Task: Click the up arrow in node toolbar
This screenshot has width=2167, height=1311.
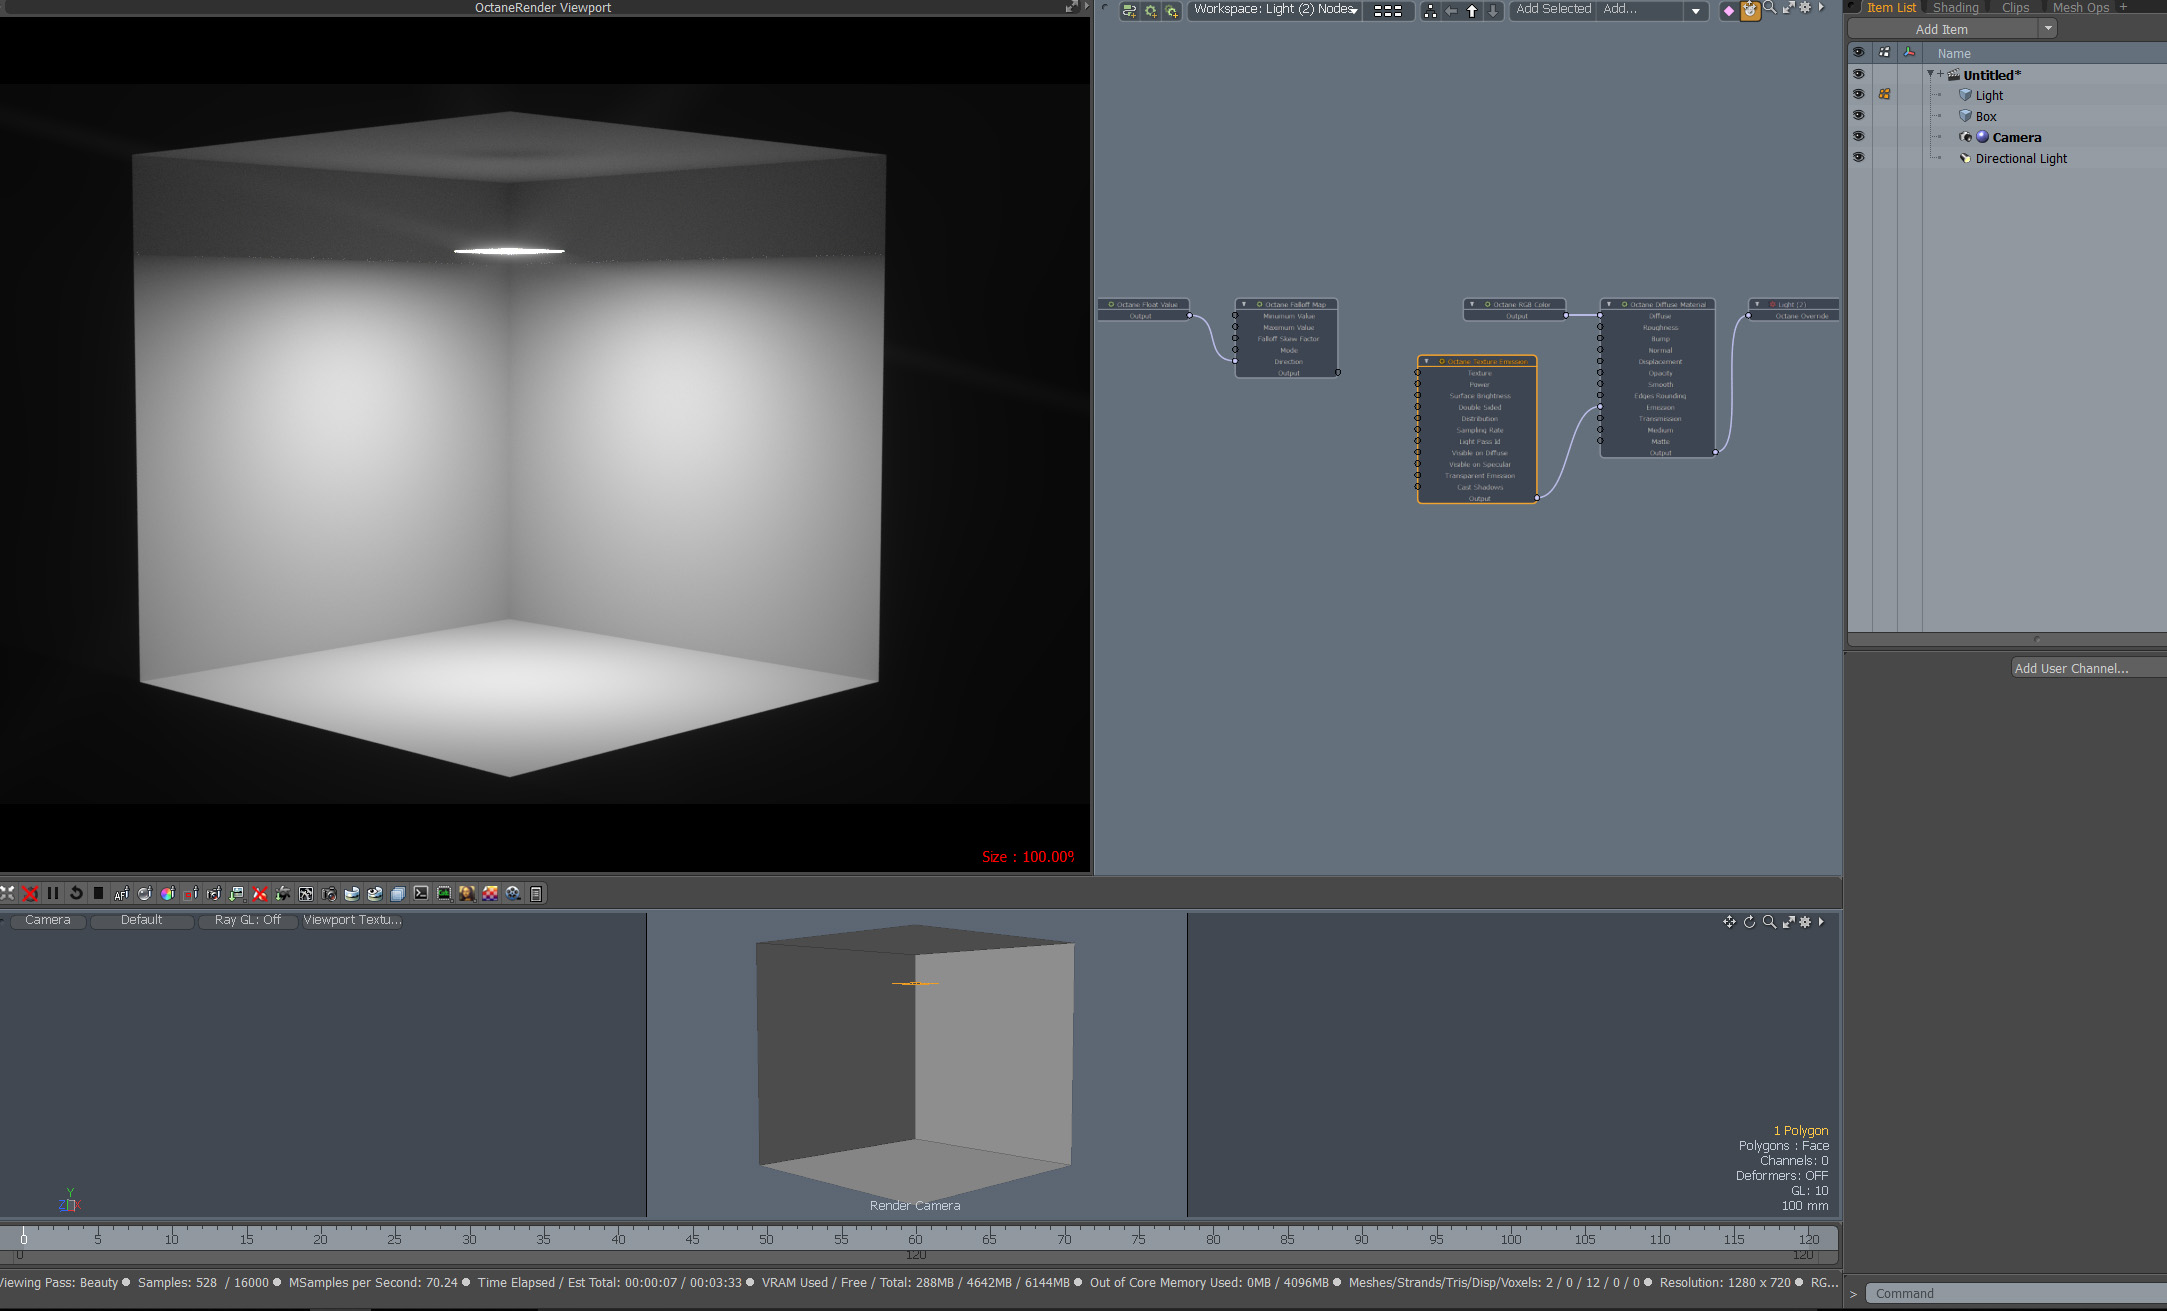Action: click(x=1472, y=10)
